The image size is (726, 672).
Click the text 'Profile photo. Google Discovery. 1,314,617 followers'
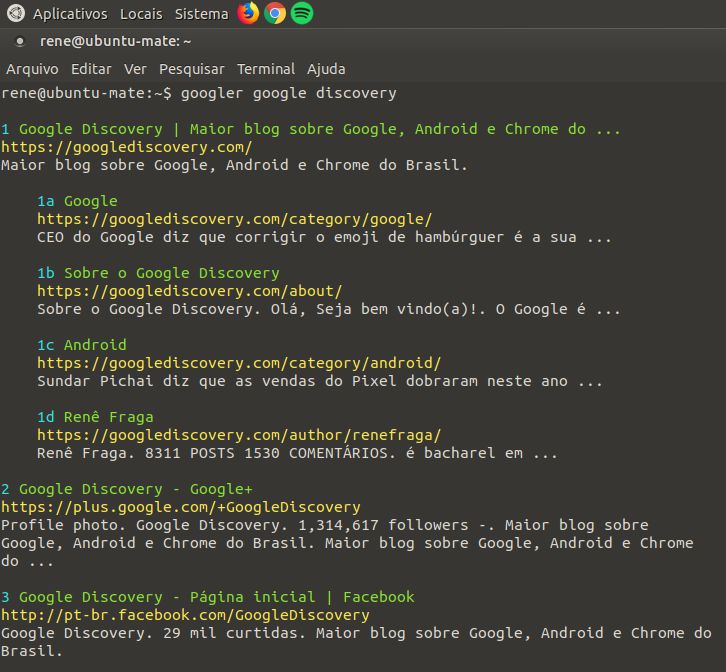(x=235, y=525)
